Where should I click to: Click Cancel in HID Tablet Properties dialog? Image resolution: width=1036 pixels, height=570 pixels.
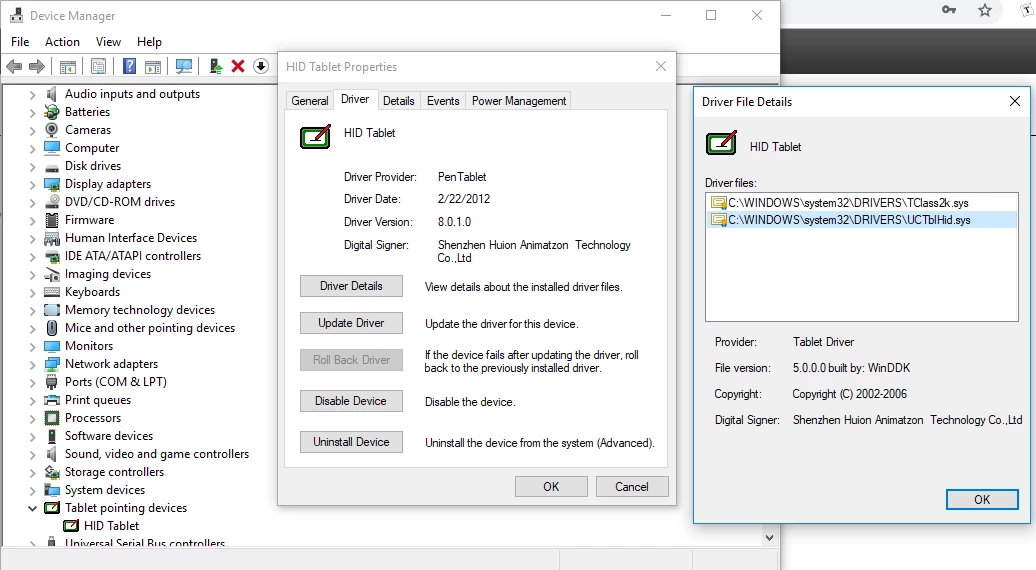tap(632, 487)
